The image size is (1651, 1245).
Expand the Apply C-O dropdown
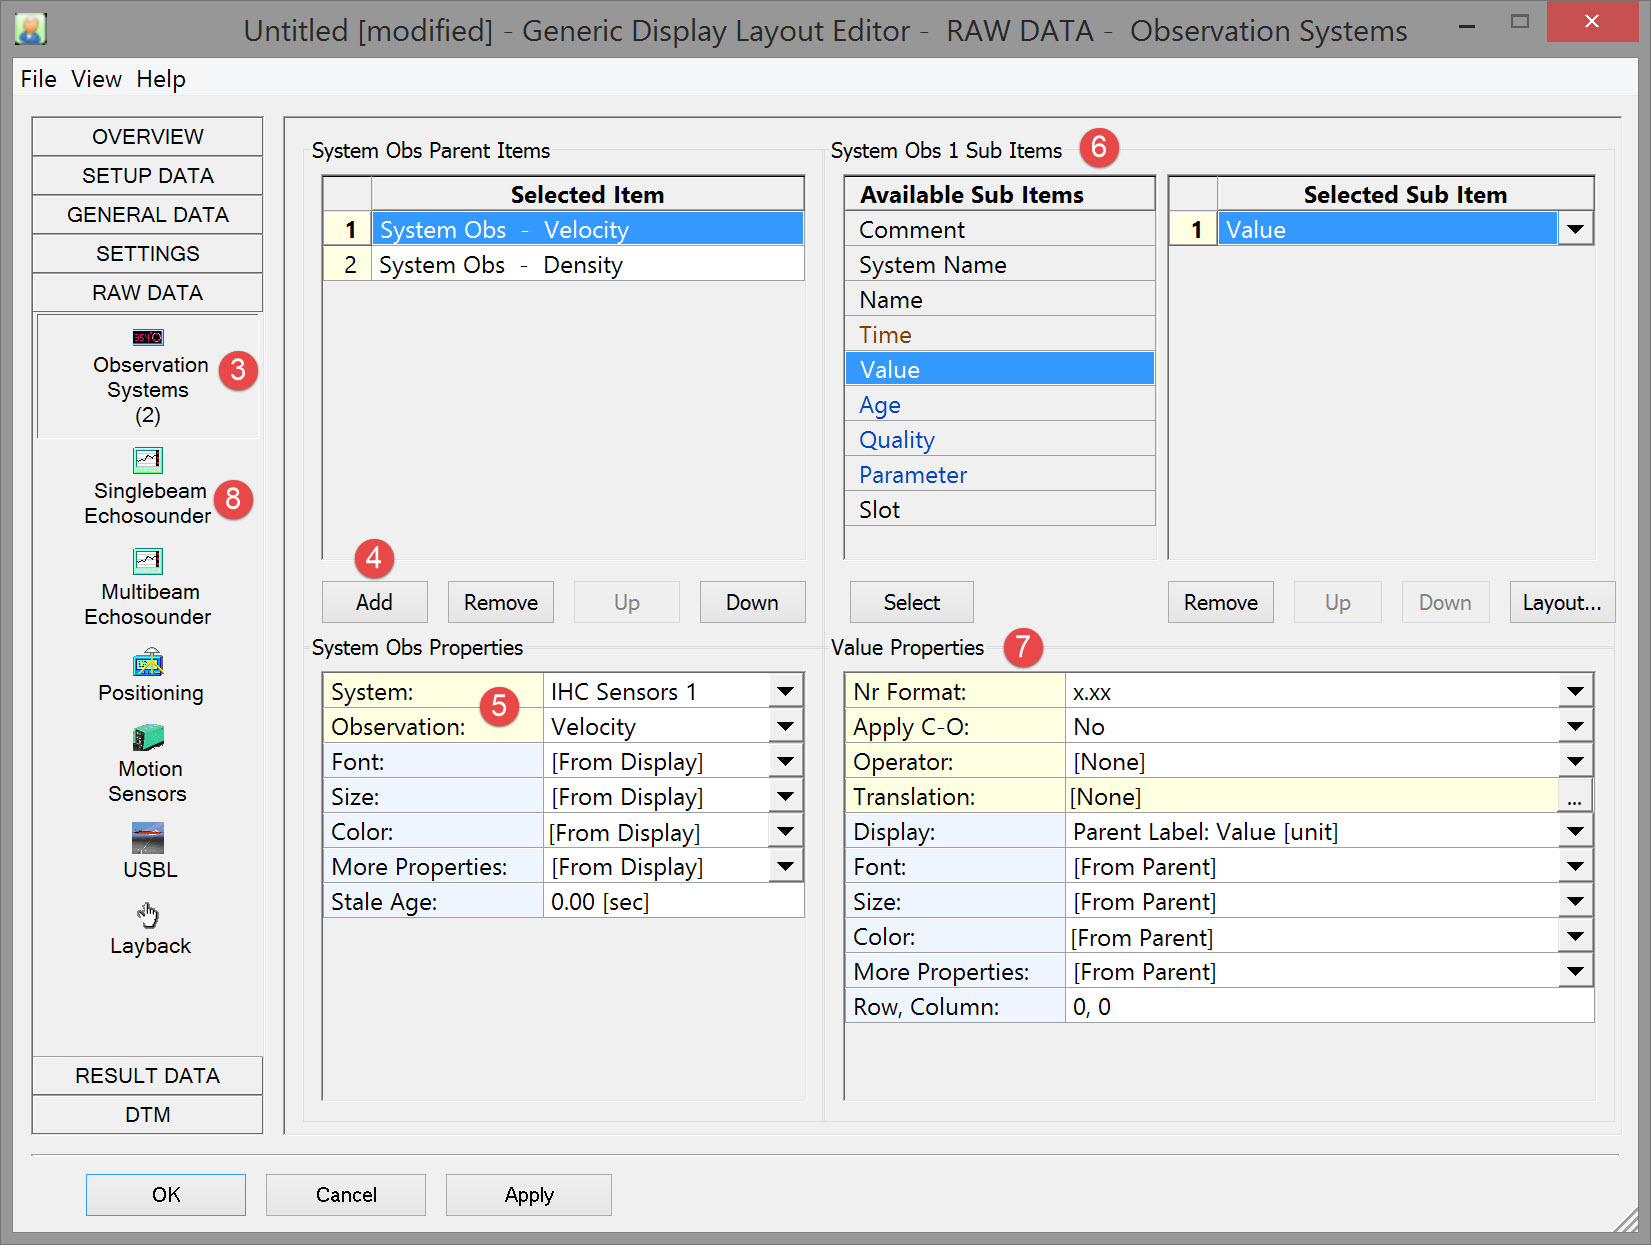pos(1575,727)
